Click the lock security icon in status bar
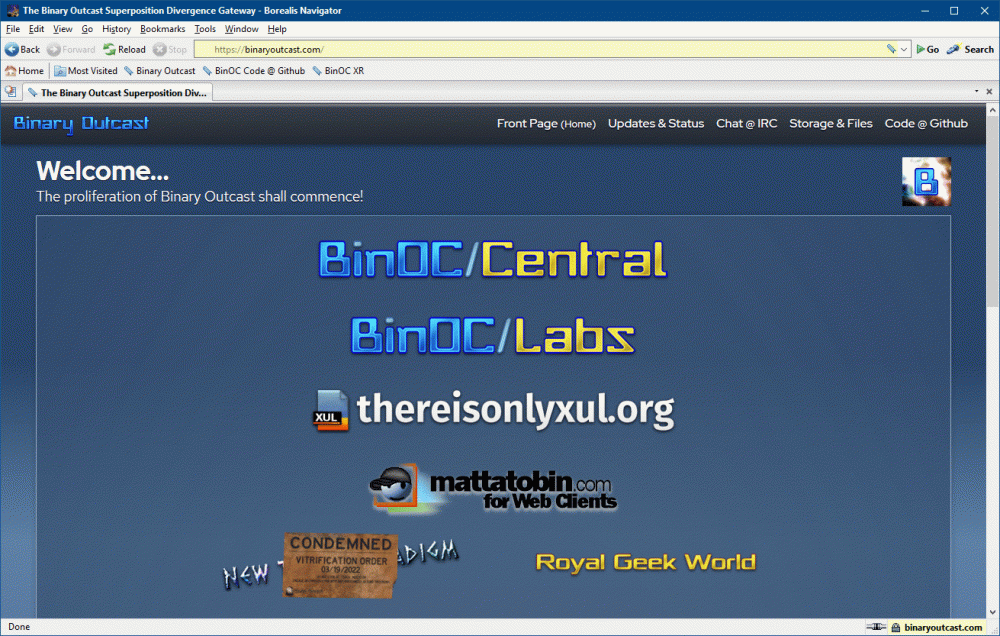Image resolution: width=1000 pixels, height=636 pixels. (x=895, y=628)
